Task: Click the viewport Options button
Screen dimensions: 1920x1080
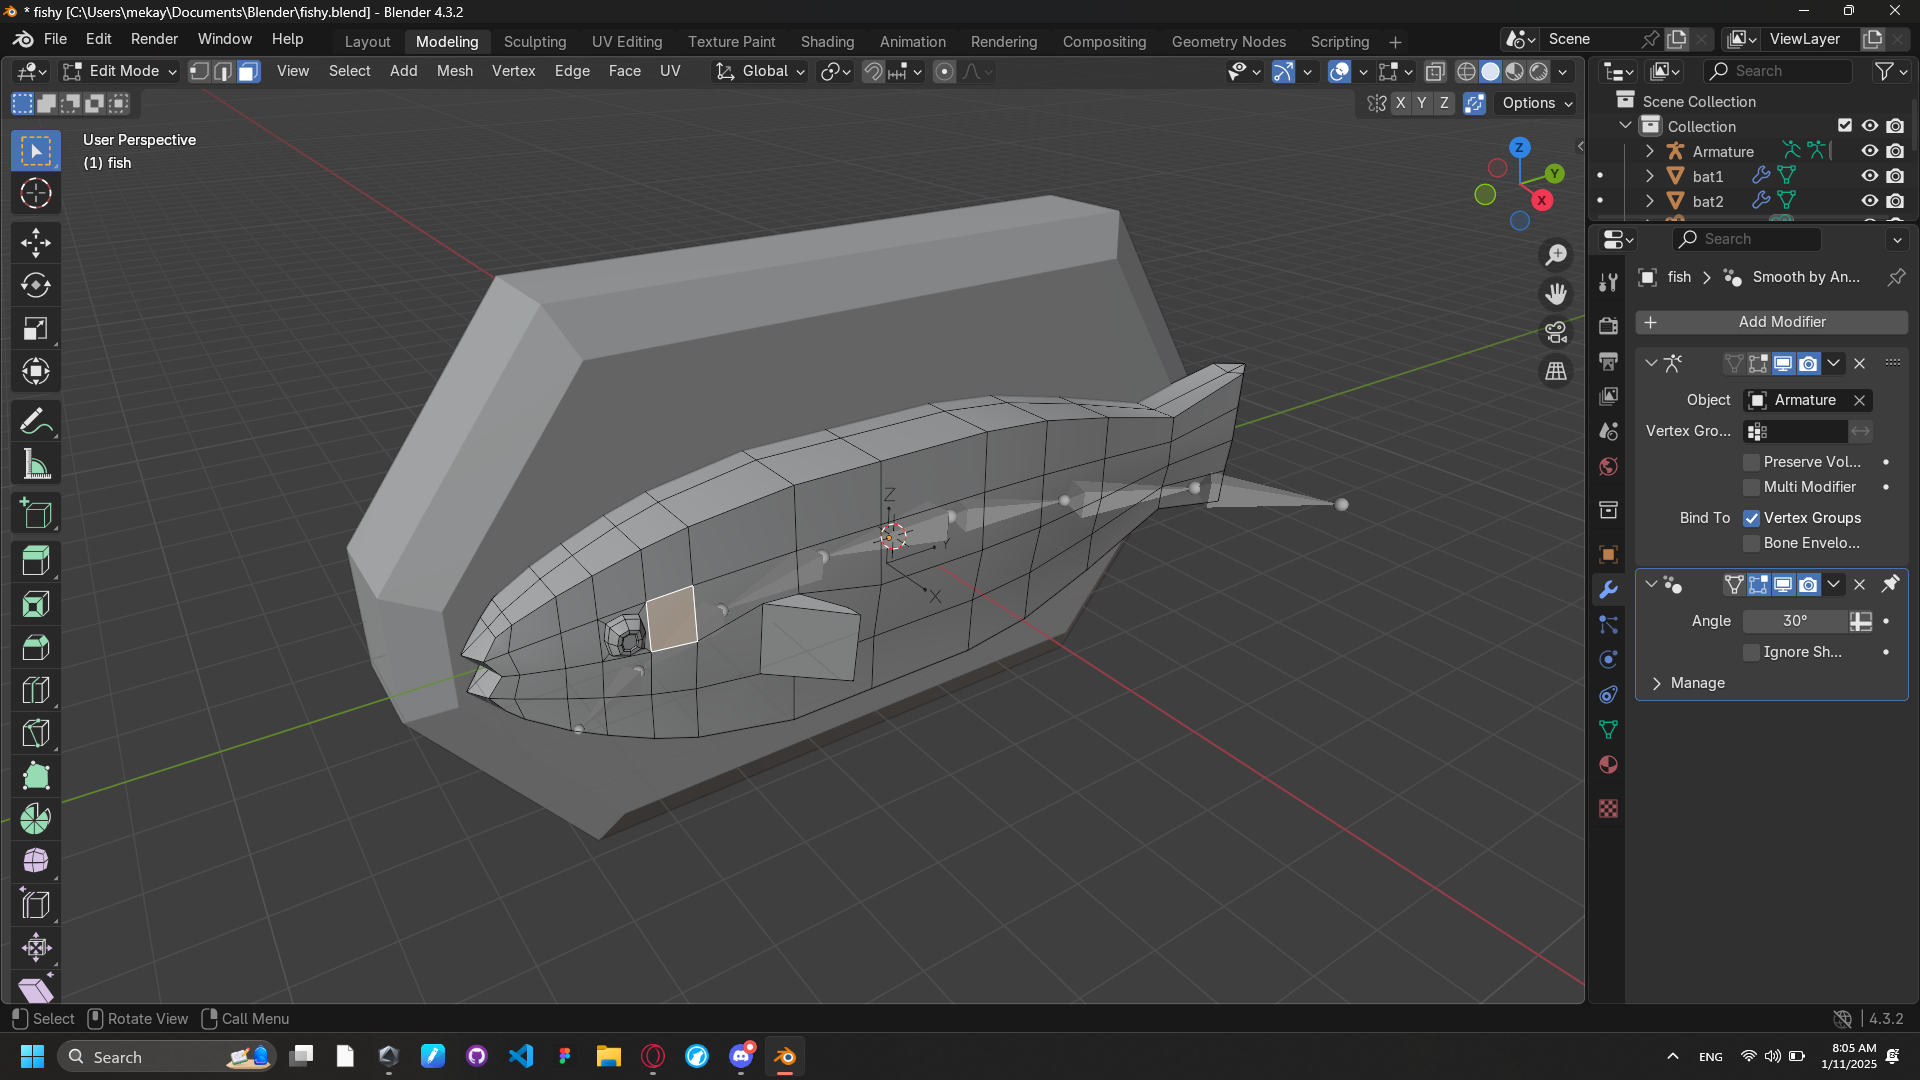Action: point(1537,103)
